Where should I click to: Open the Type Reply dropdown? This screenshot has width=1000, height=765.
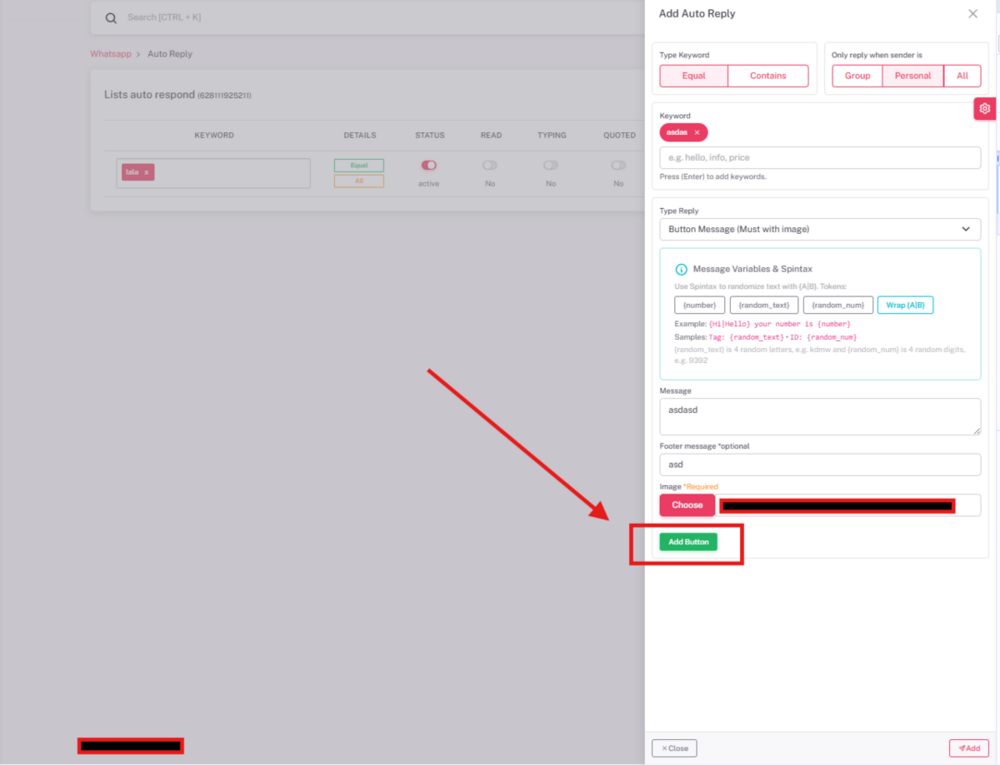819,229
